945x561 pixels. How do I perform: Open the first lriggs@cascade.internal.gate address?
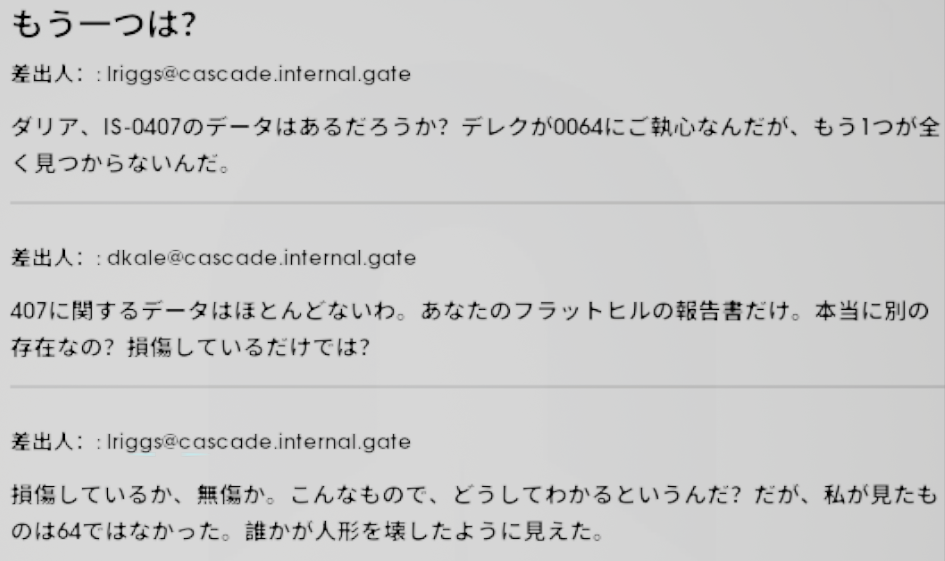click(x=259, y=74)
